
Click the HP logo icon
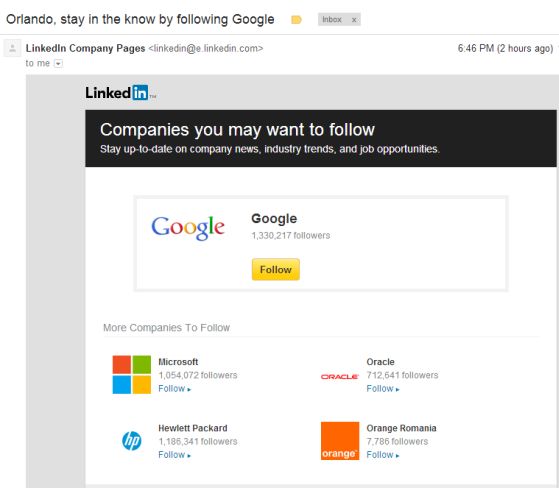[132, 441]
